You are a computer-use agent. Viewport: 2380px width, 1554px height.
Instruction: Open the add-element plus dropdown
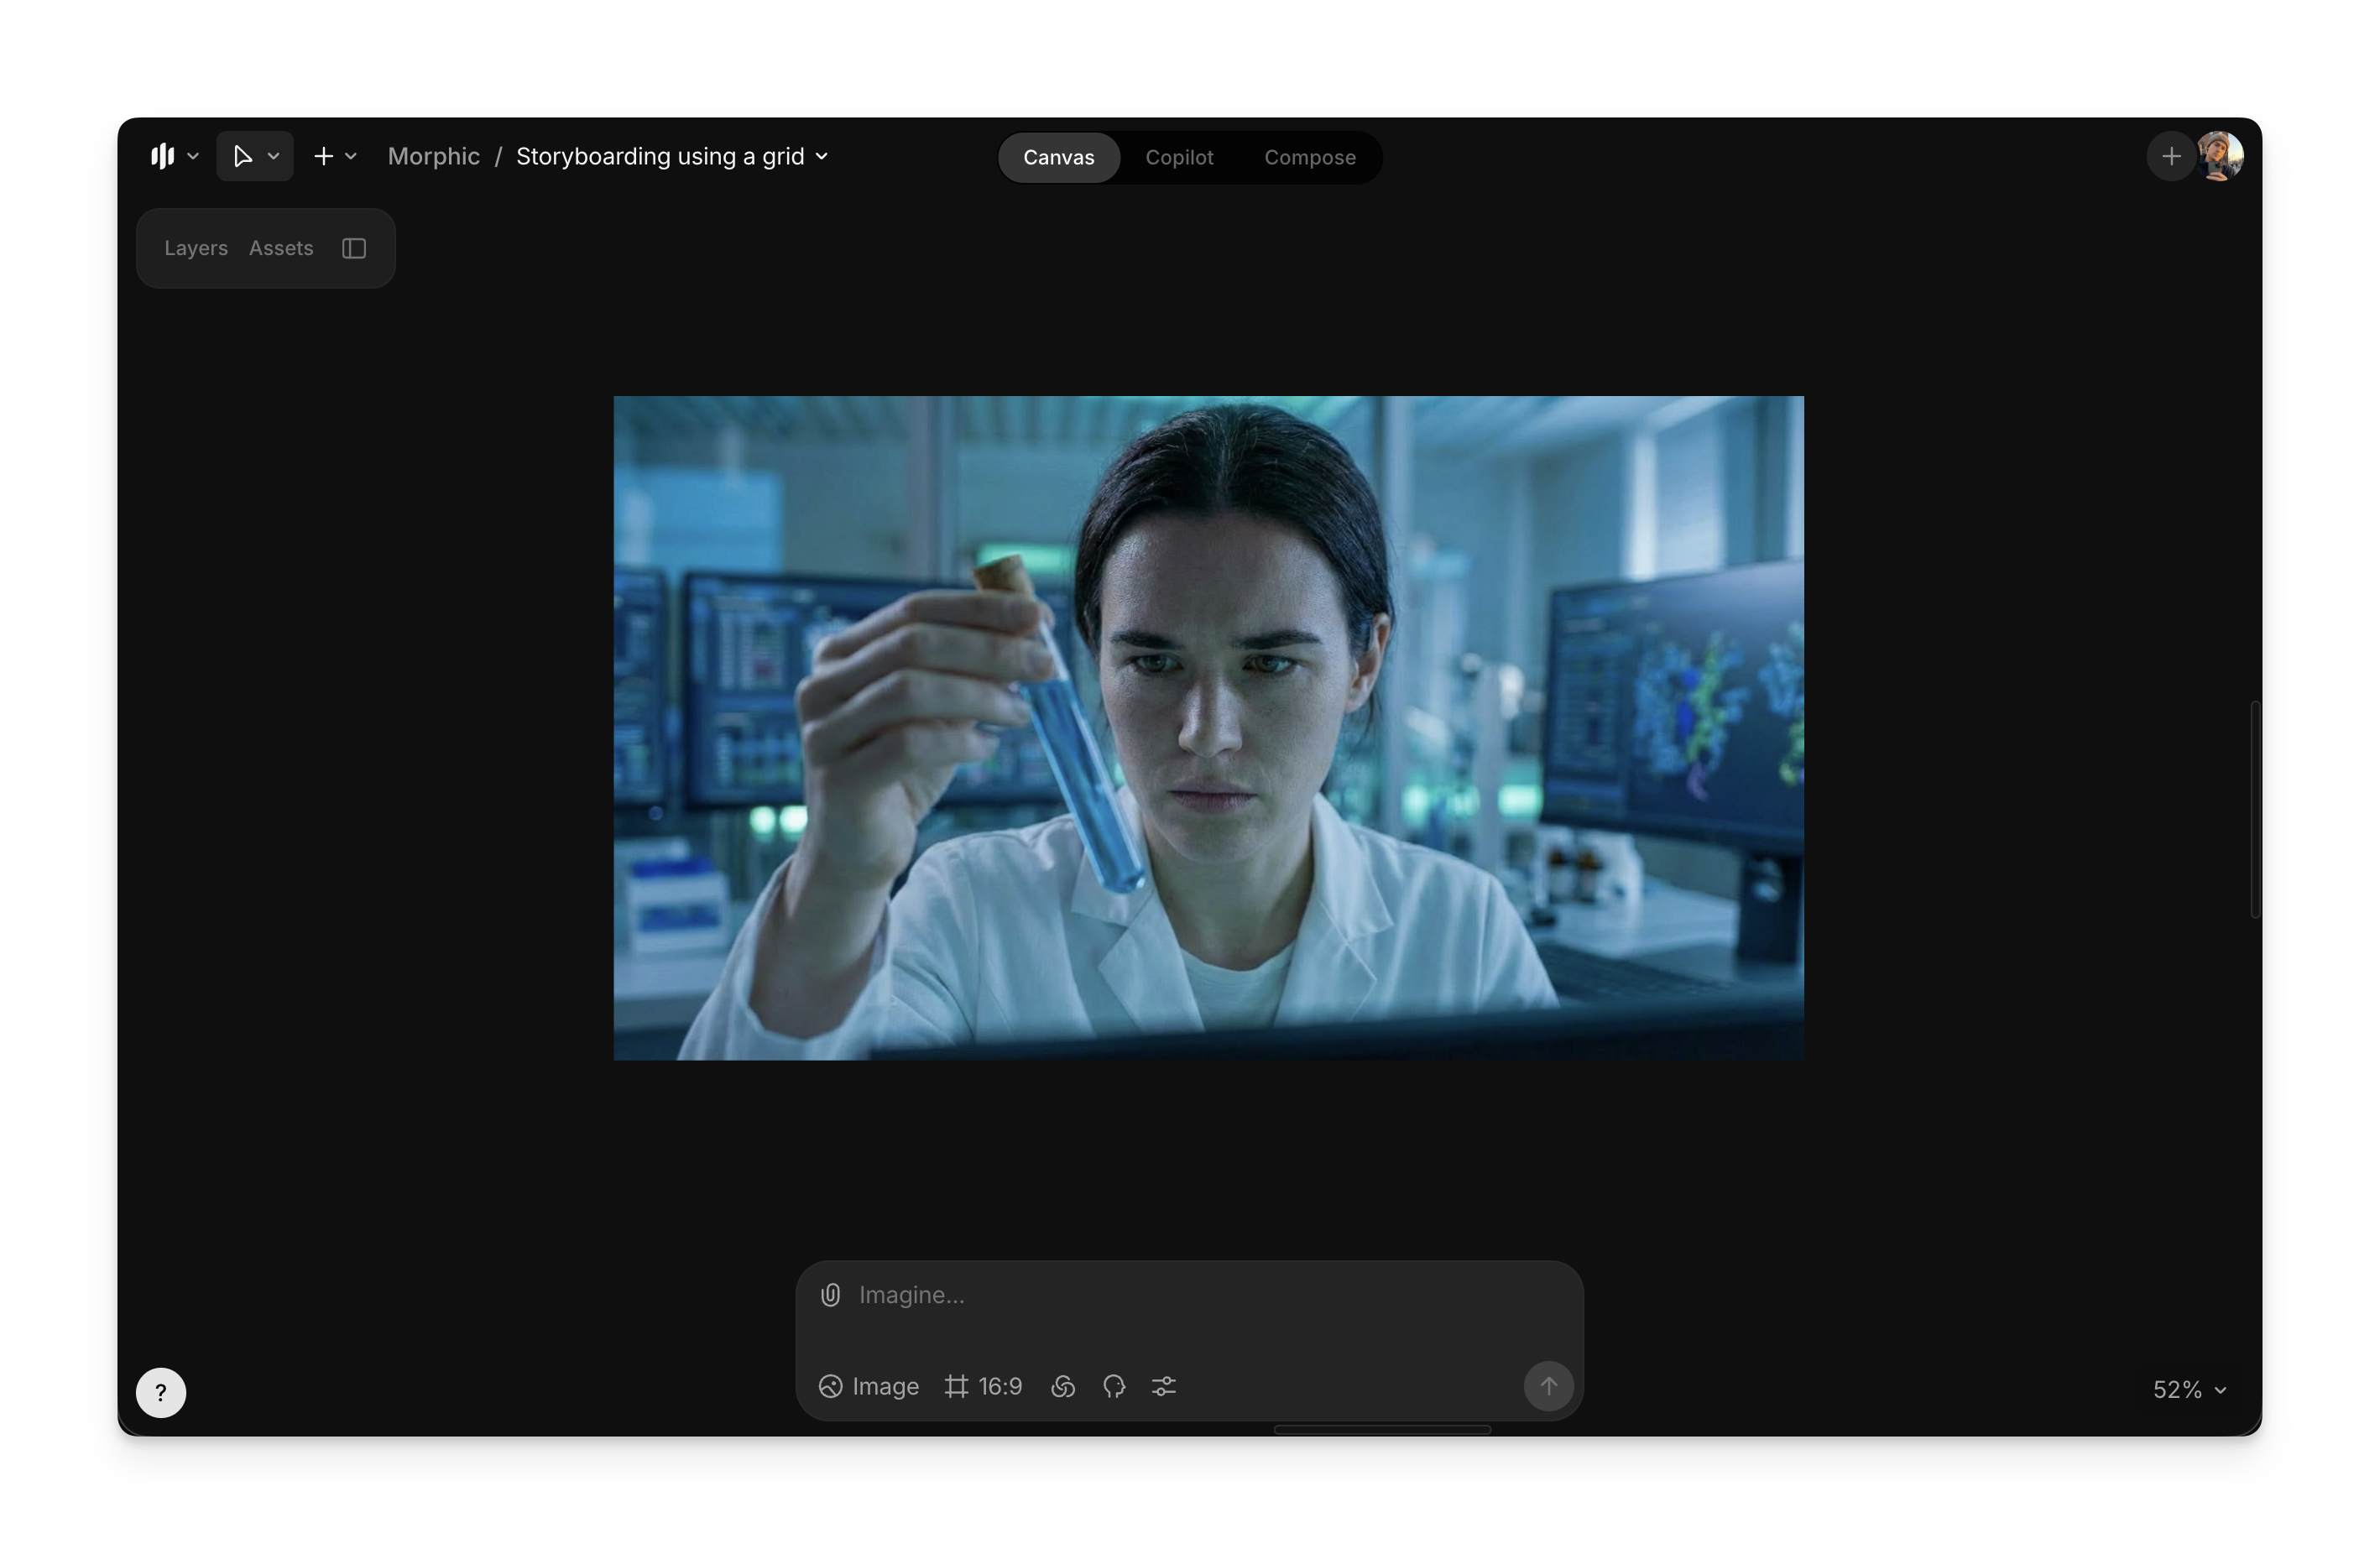tap(335, 156)
